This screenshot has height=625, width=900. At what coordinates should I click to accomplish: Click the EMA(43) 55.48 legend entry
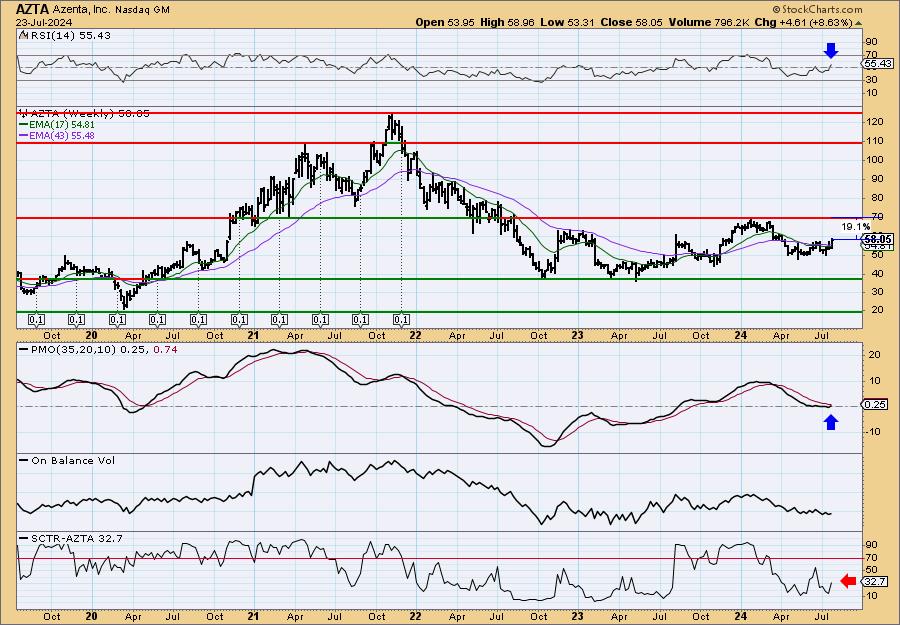(x=63, y=135)
